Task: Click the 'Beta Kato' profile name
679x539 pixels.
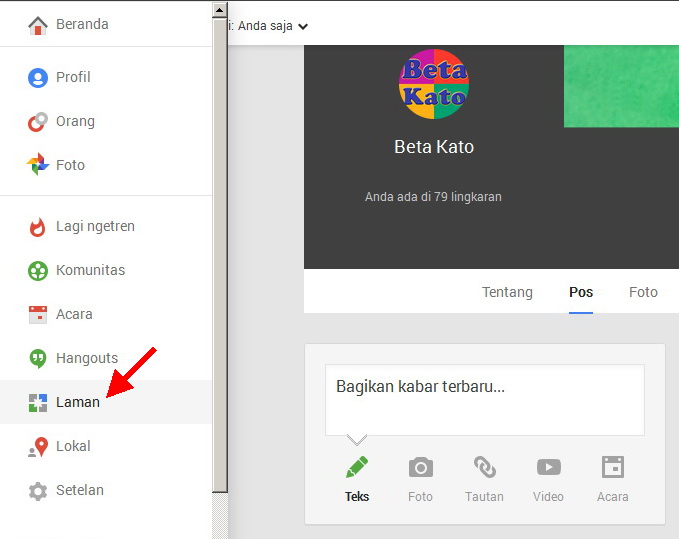Action: click(x=433, y=147)
